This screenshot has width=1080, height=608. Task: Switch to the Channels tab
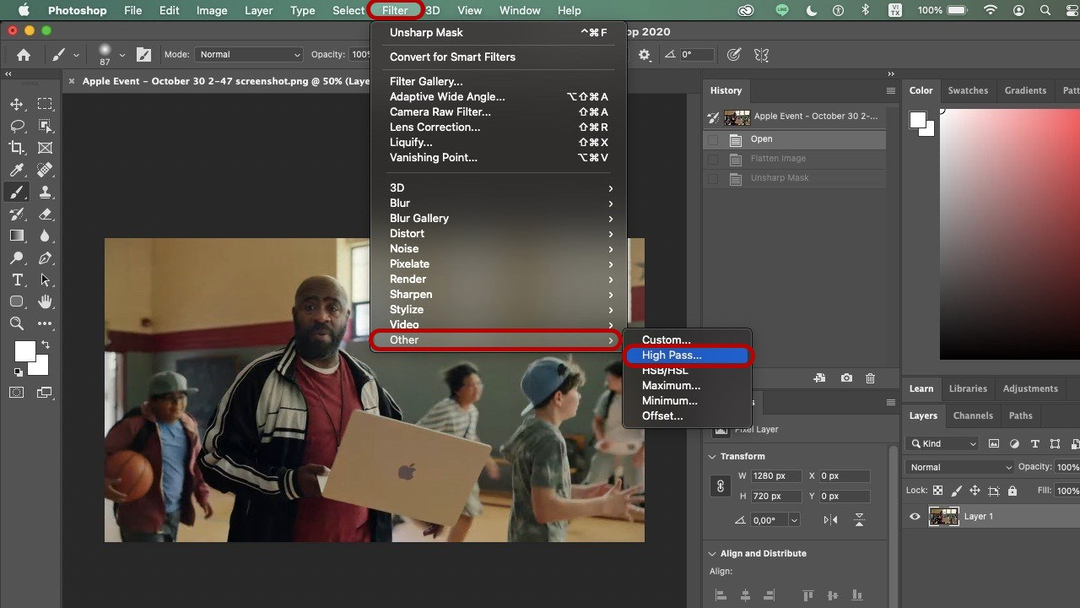click(x=972, y=416)
